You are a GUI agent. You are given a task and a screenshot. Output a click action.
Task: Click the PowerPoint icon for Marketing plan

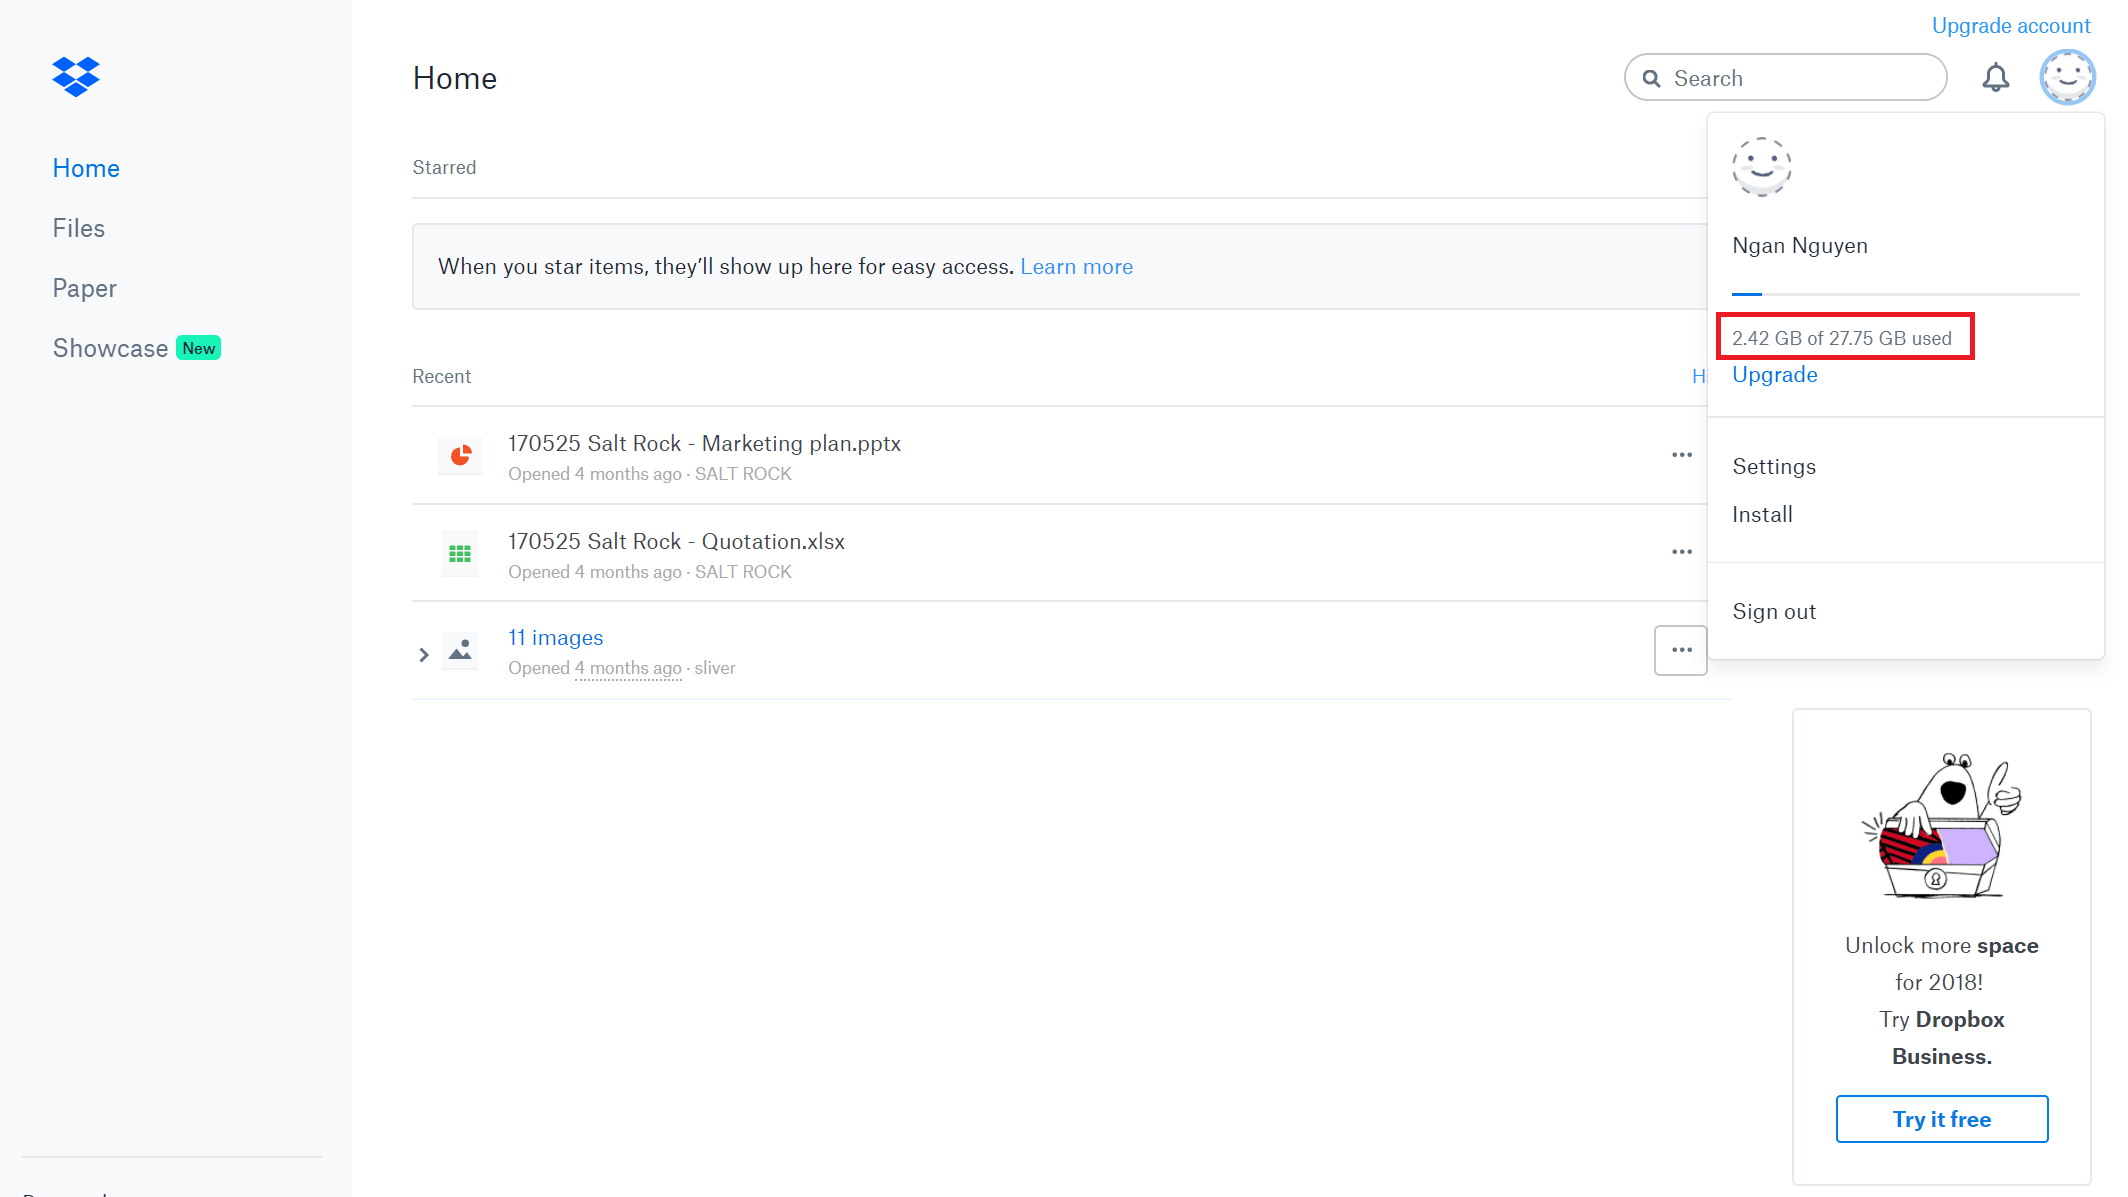click(x=460, y=456)
